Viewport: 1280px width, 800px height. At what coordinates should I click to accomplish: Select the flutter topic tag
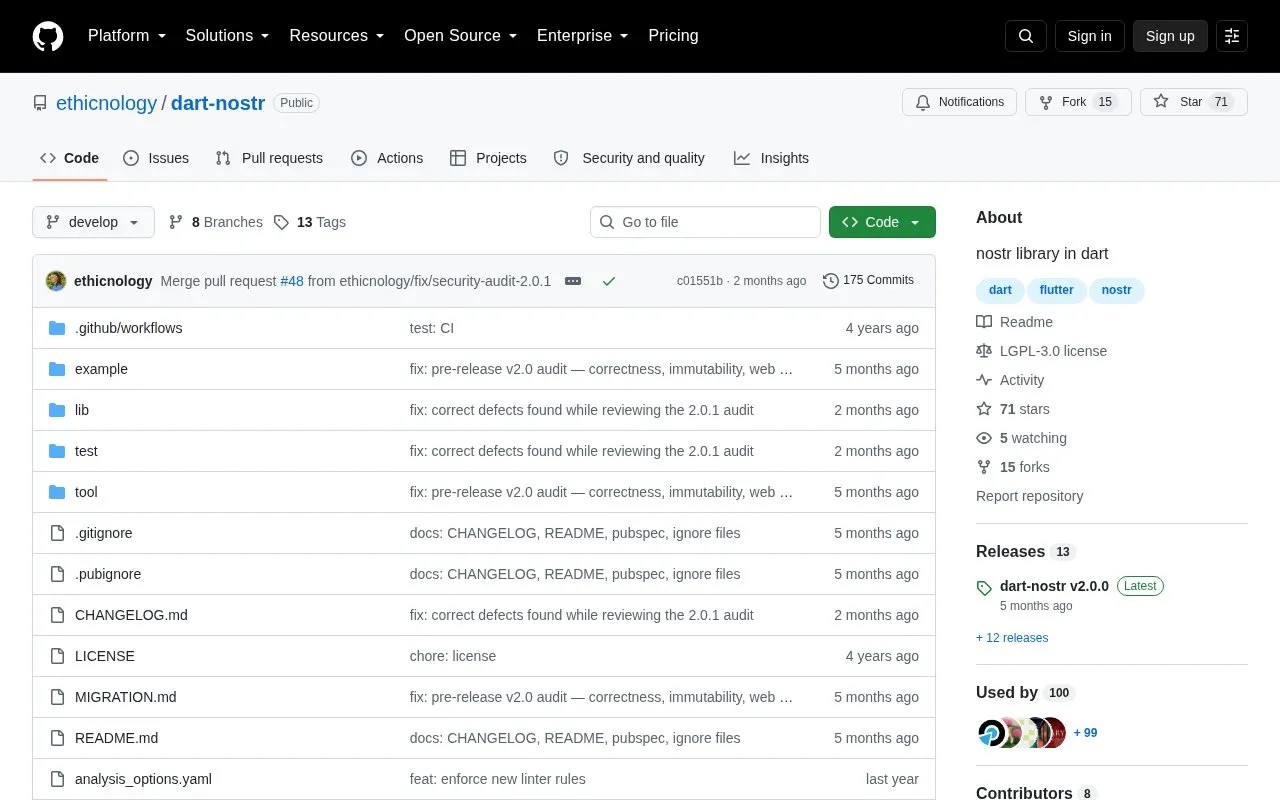pos(1056,290)
